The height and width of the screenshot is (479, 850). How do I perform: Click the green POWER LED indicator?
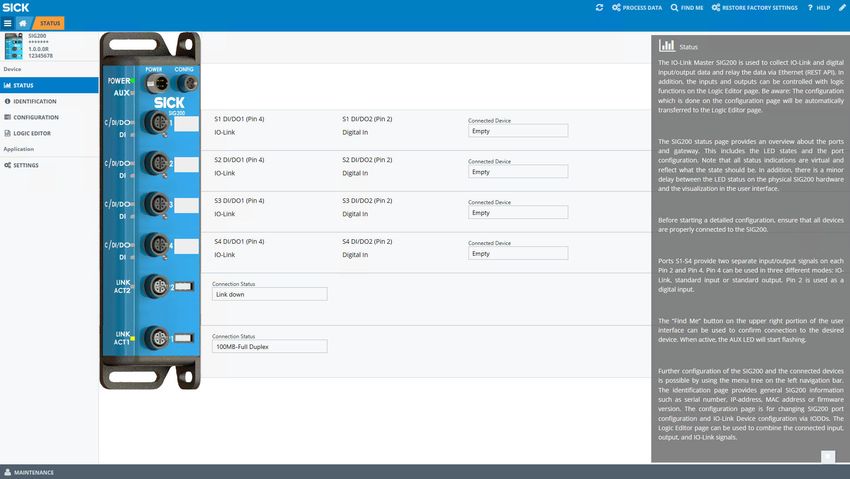pos(132,81)
